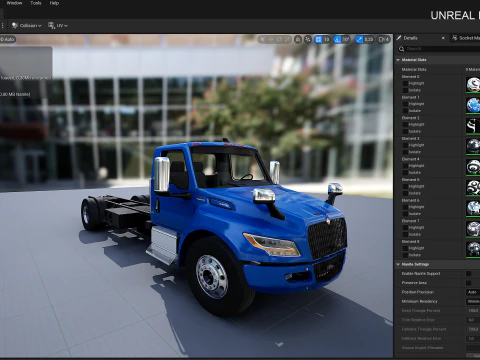Enable Highlight for Element 2
This screenshot has width=480, height=360.
coord(405,125)
